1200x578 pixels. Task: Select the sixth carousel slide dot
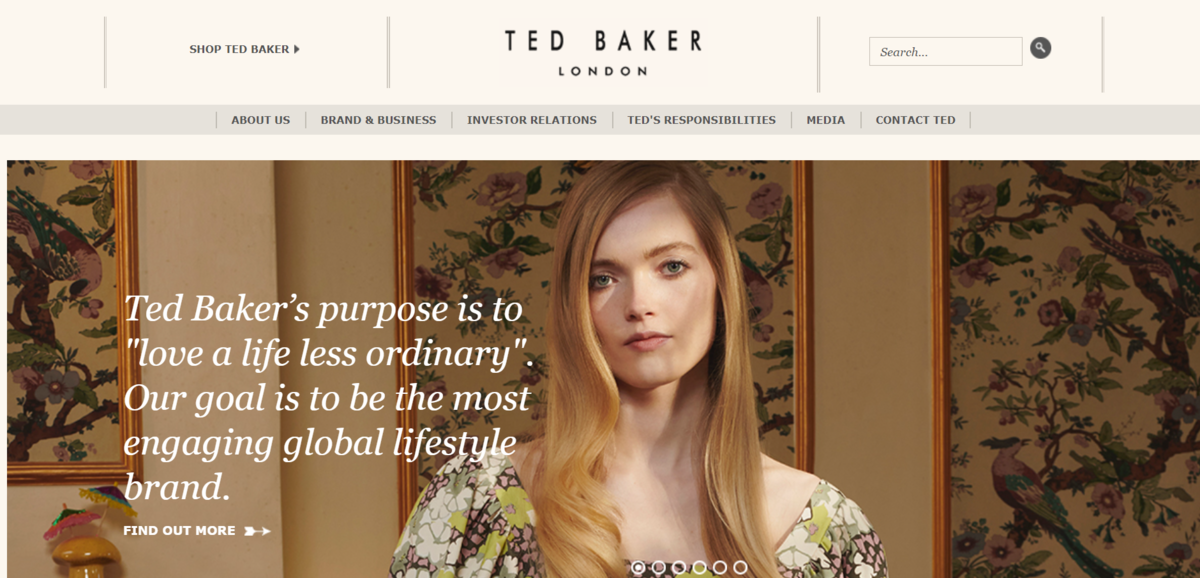pos(740,567)
